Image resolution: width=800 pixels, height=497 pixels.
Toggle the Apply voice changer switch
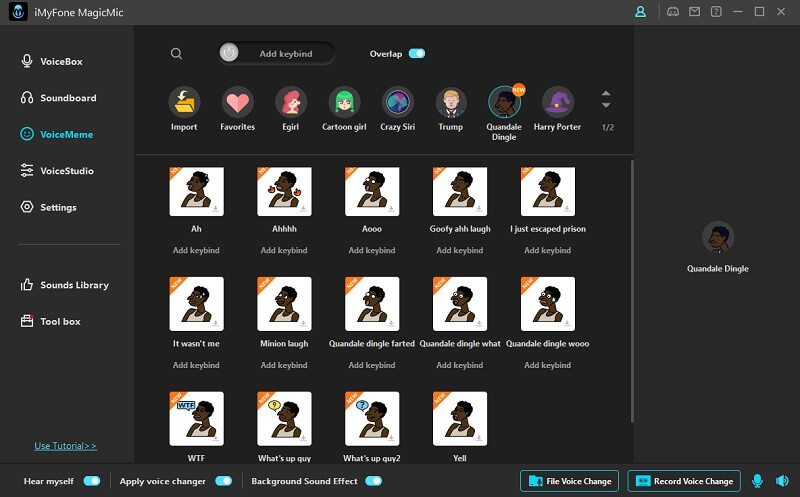[x=223, y=481]
